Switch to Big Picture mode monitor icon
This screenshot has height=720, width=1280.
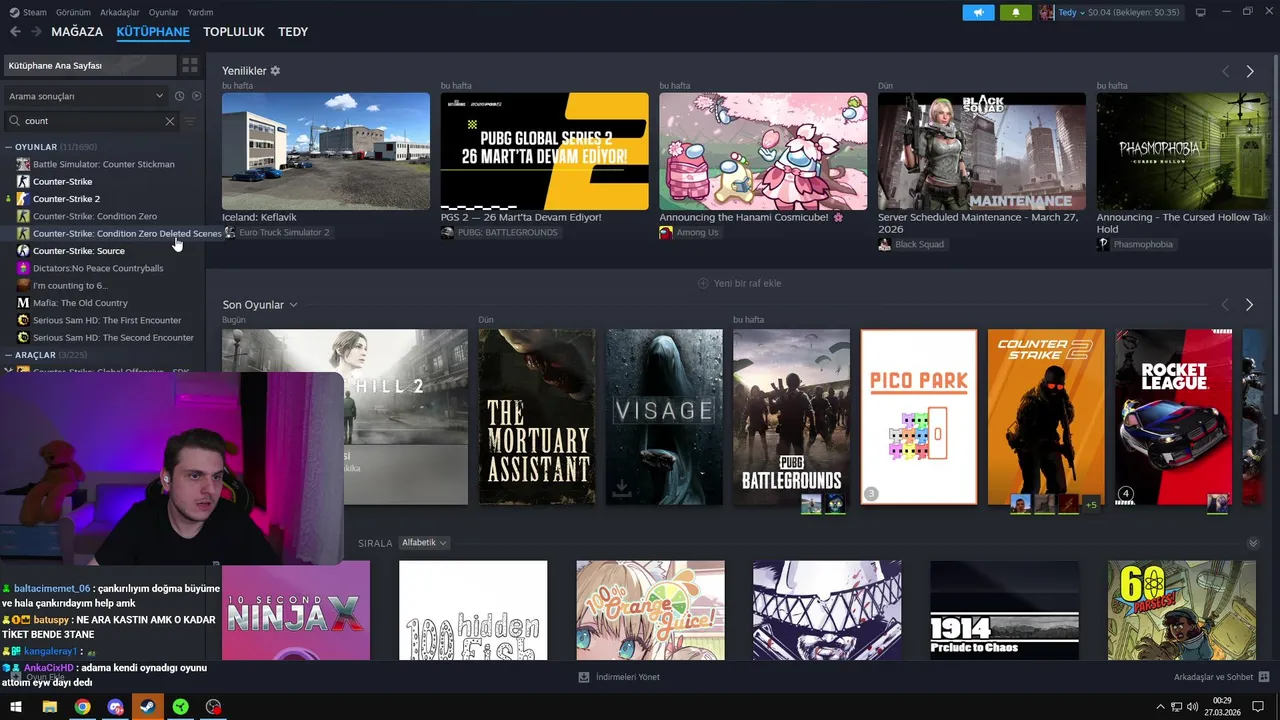pos(1200,12)
